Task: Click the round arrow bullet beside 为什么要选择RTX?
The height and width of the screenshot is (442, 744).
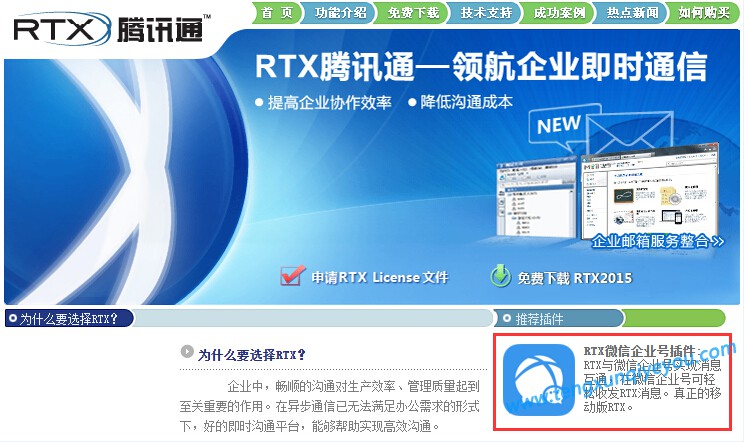Action: point(187,351)
